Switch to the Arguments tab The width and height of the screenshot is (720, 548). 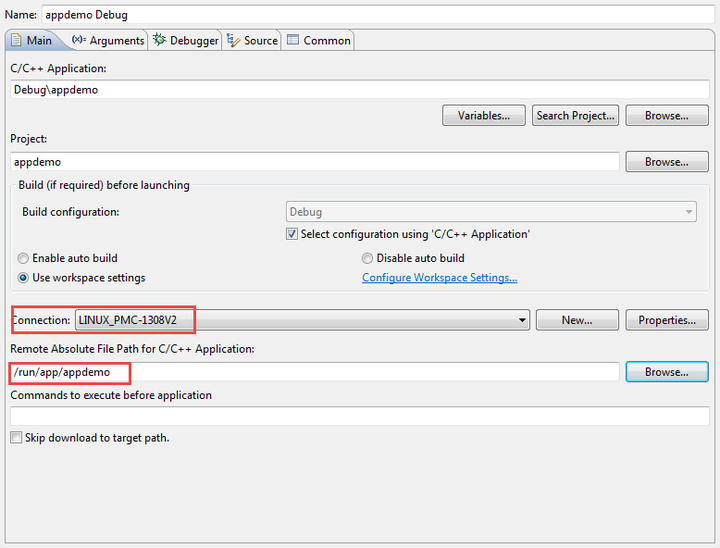coord(108,40)
